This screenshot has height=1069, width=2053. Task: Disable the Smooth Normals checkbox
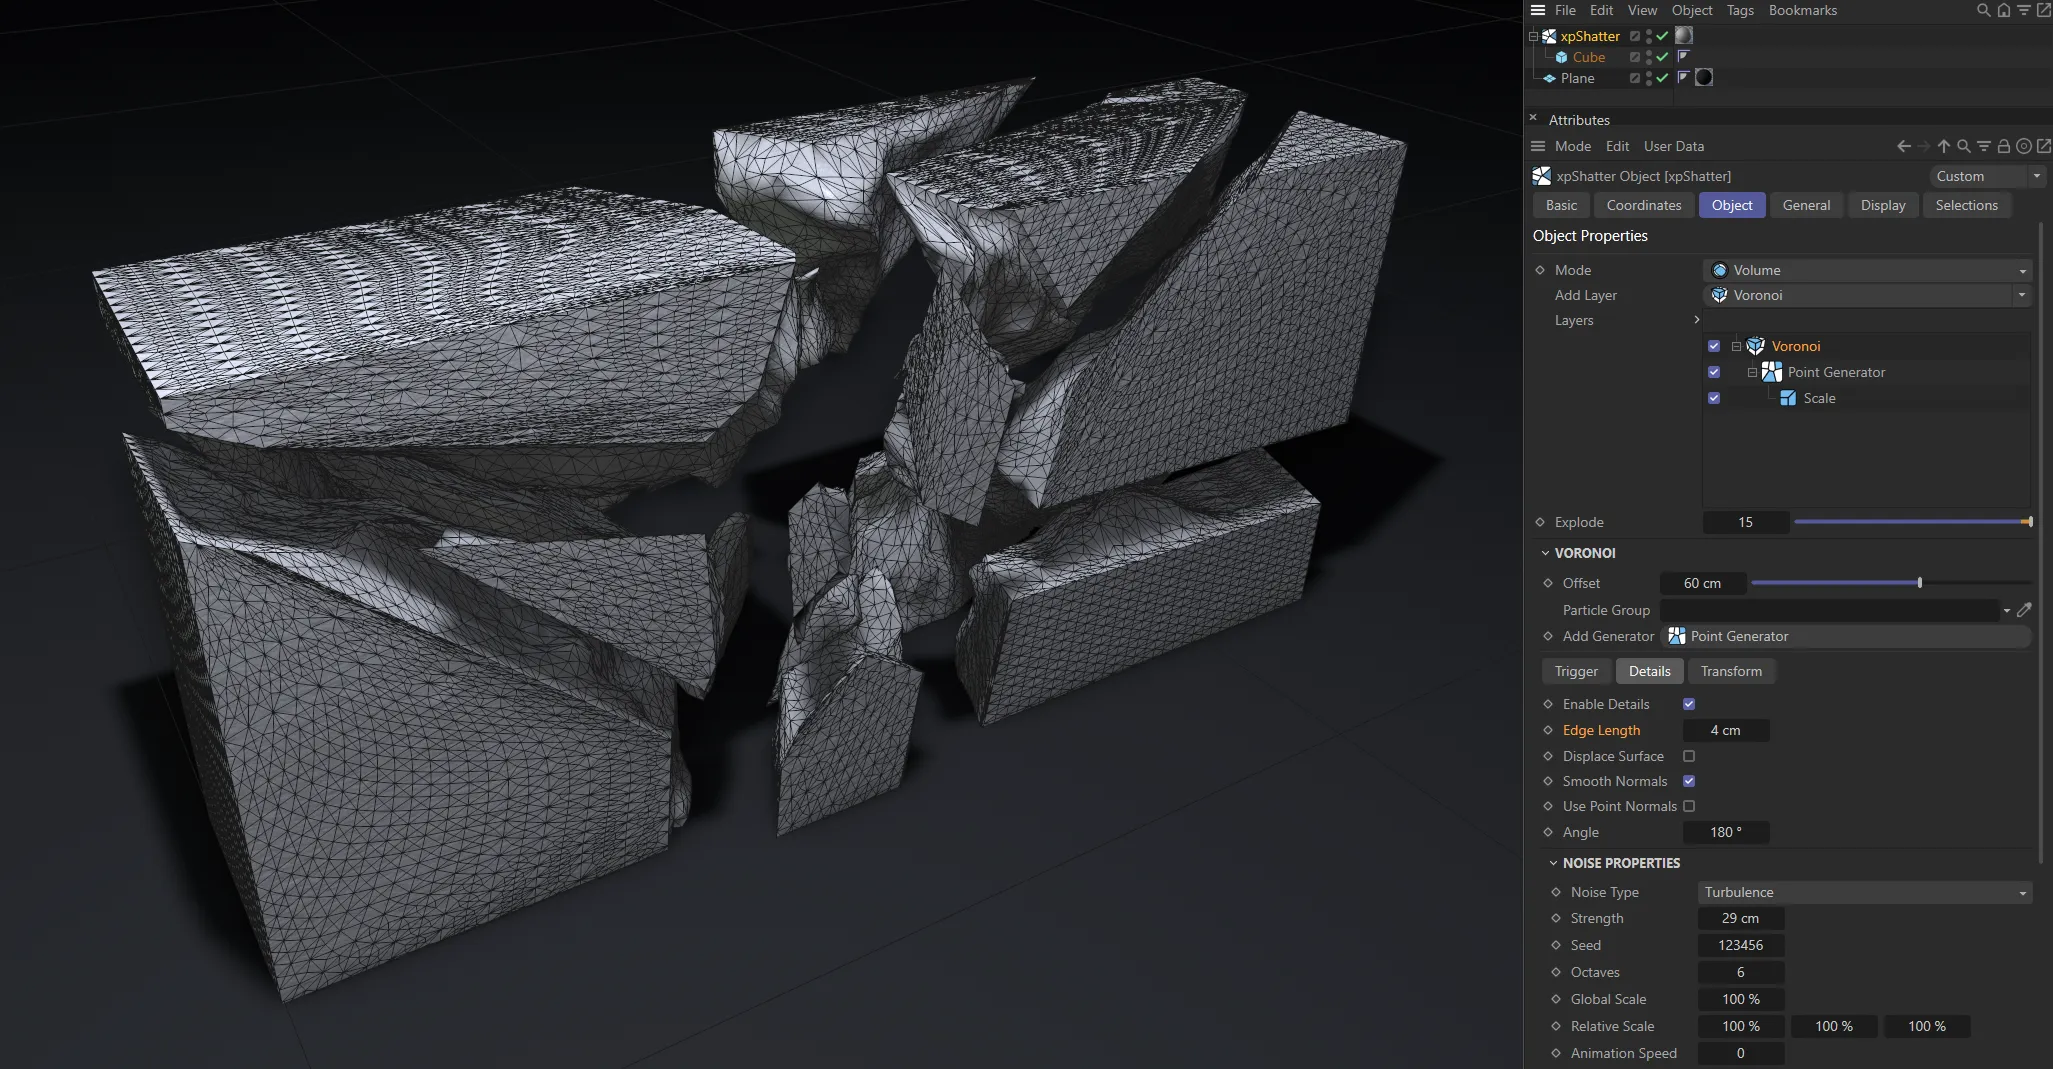point(1690,781)
